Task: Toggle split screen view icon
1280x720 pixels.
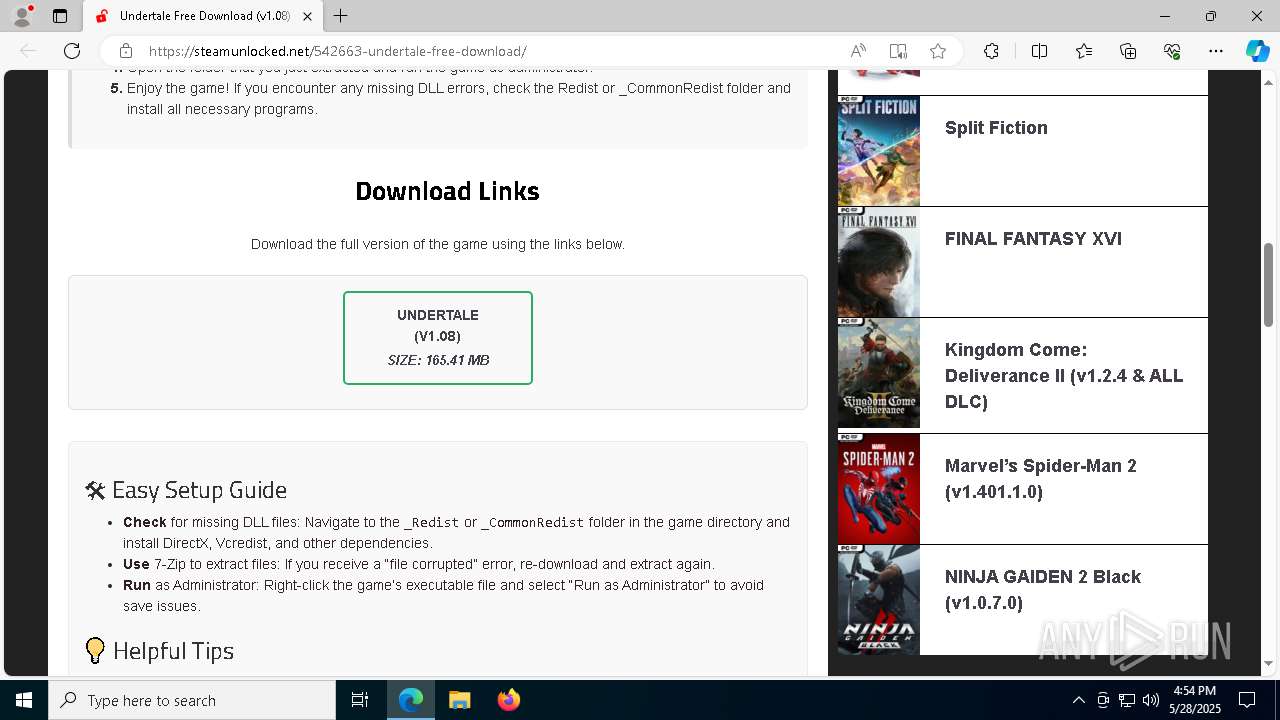Action: (x=1039, y=51)
